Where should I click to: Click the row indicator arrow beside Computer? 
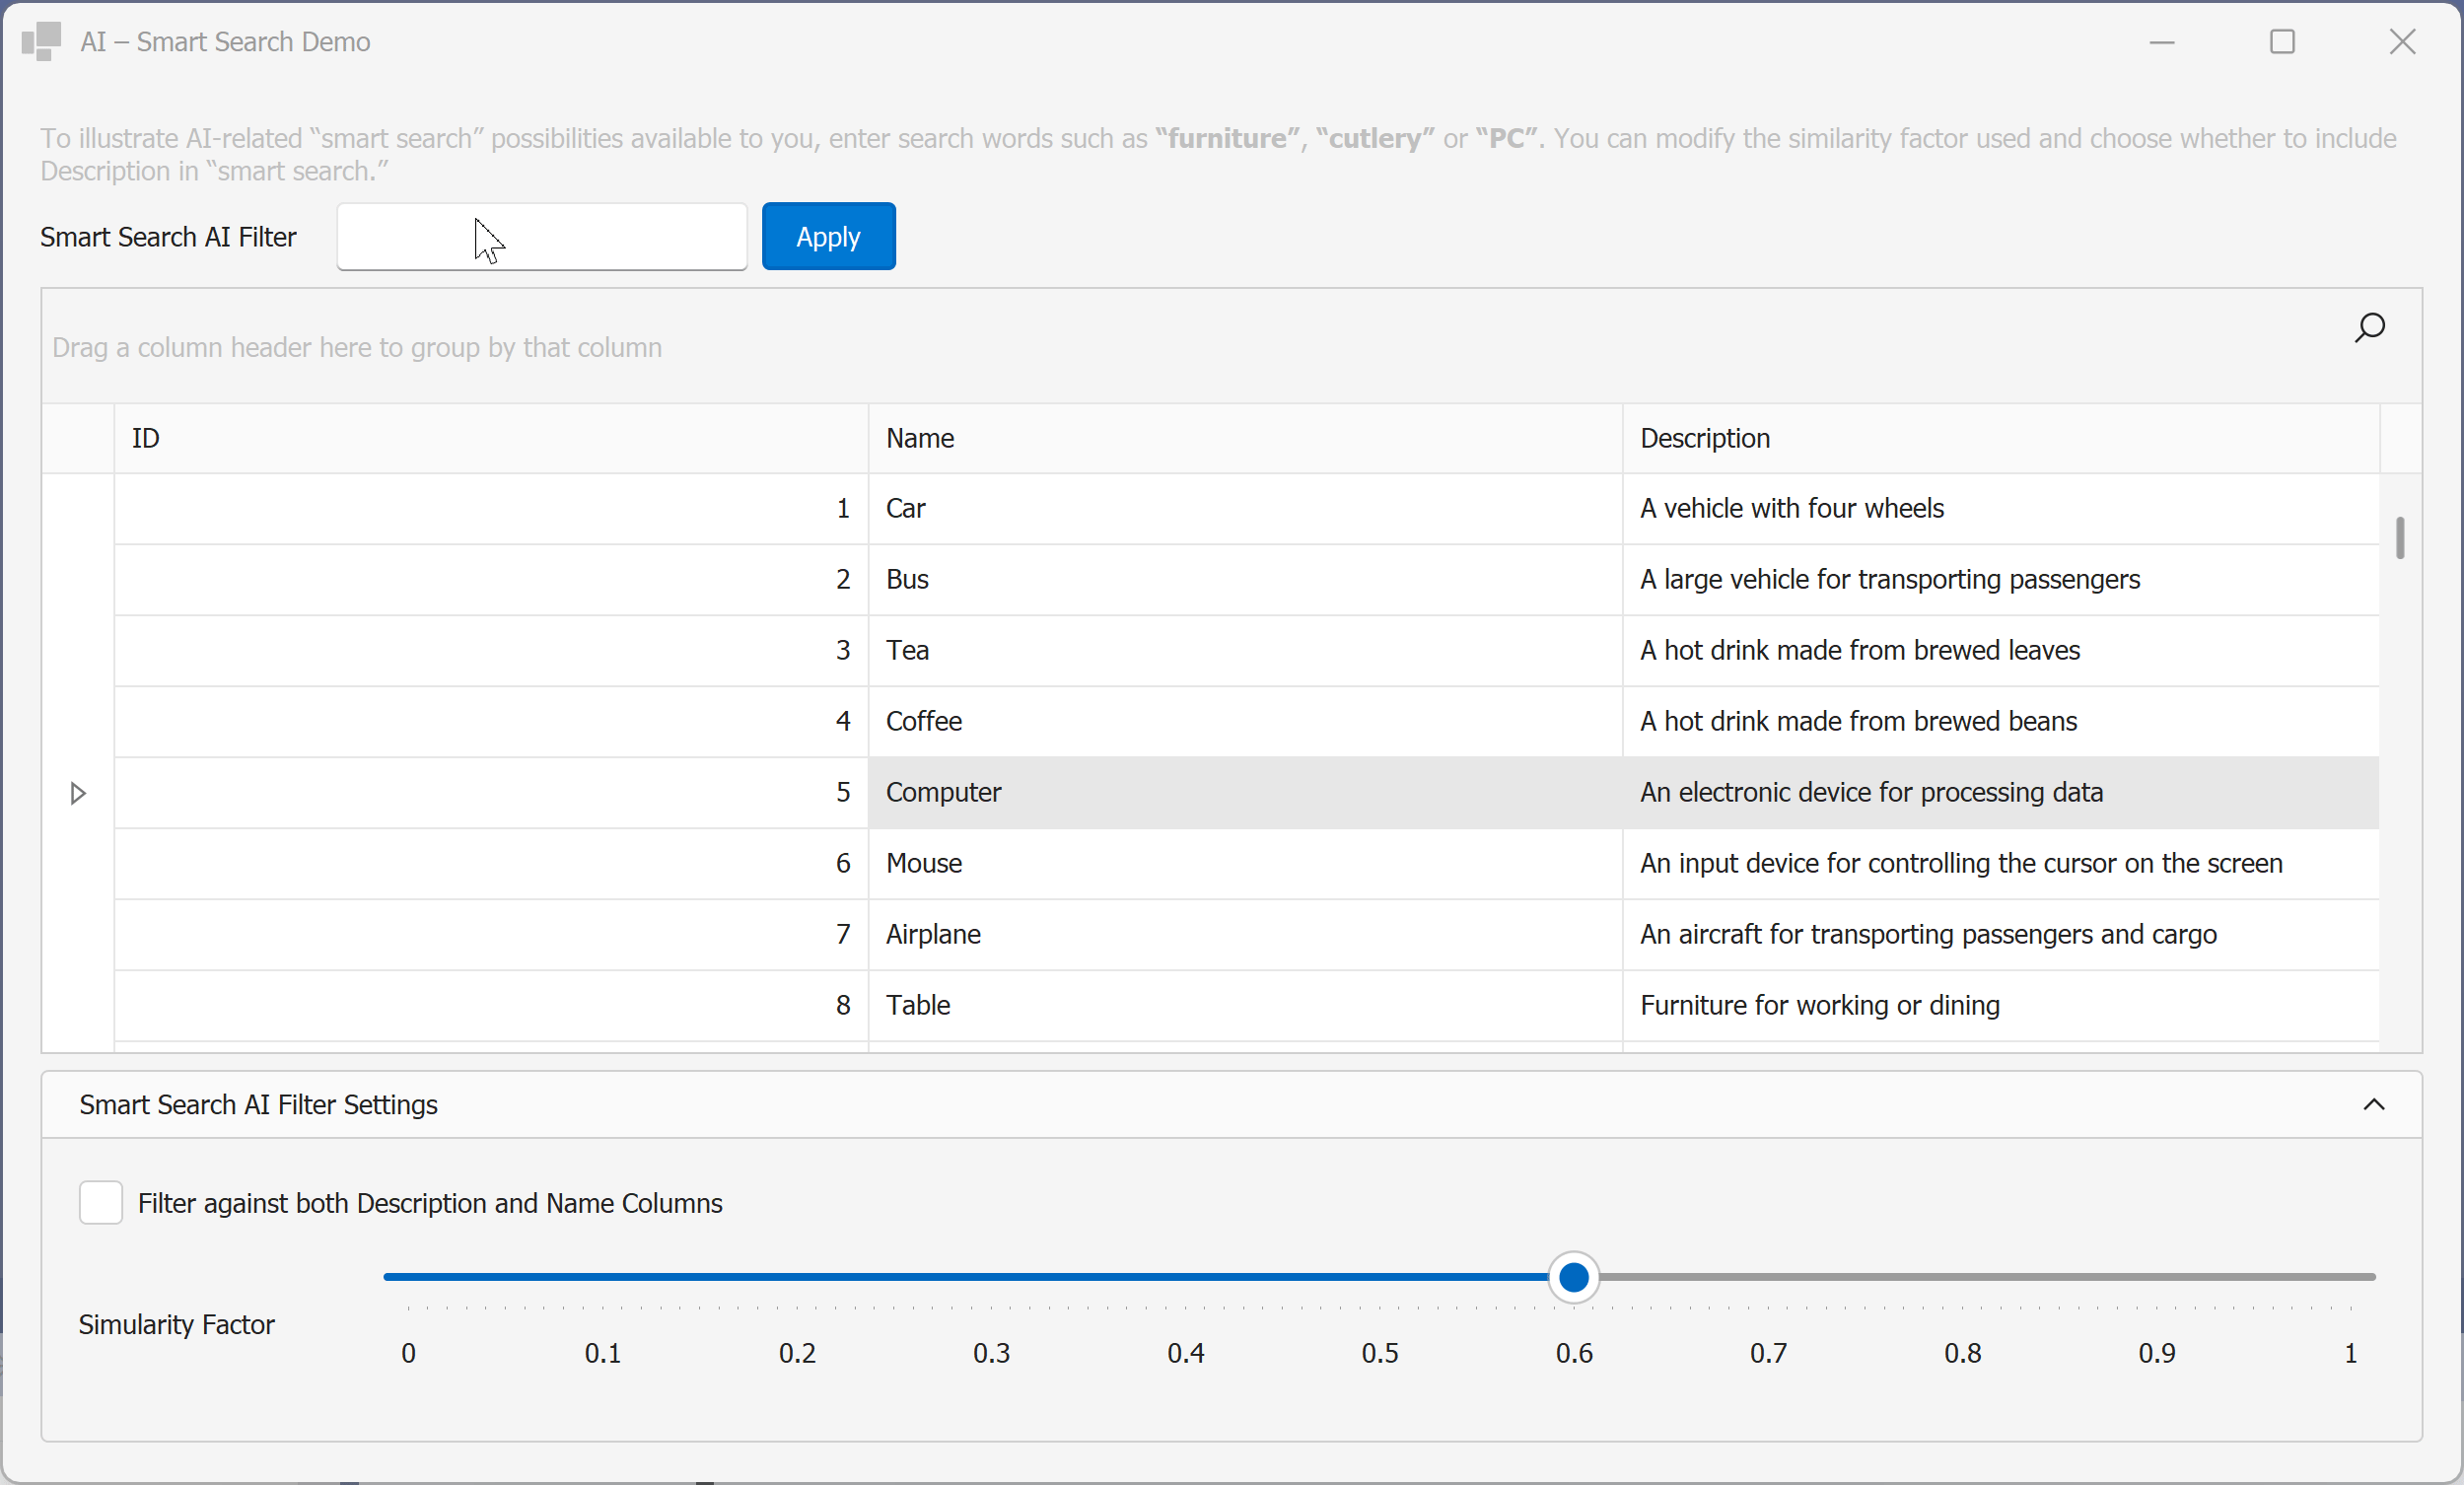[78, 793]
